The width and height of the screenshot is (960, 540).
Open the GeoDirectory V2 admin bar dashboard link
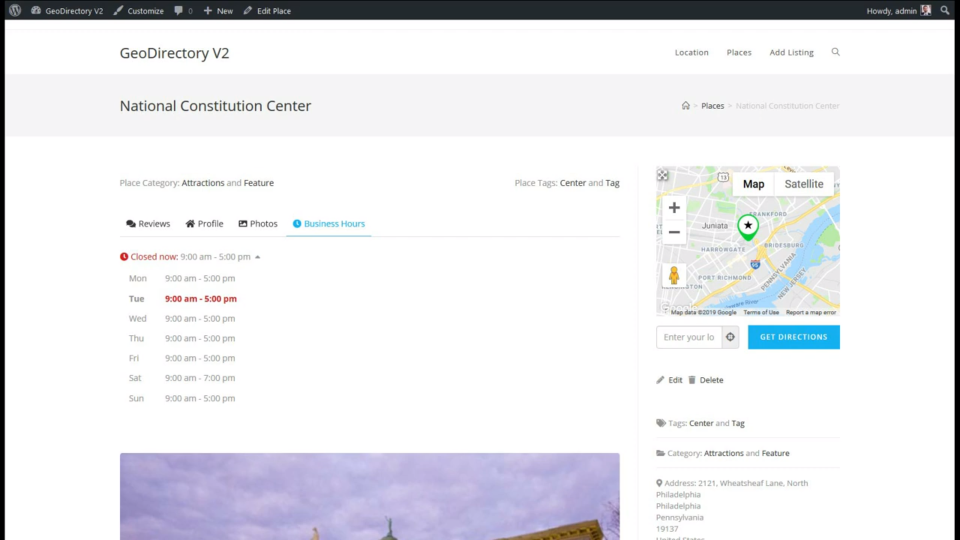click(67, 10)
